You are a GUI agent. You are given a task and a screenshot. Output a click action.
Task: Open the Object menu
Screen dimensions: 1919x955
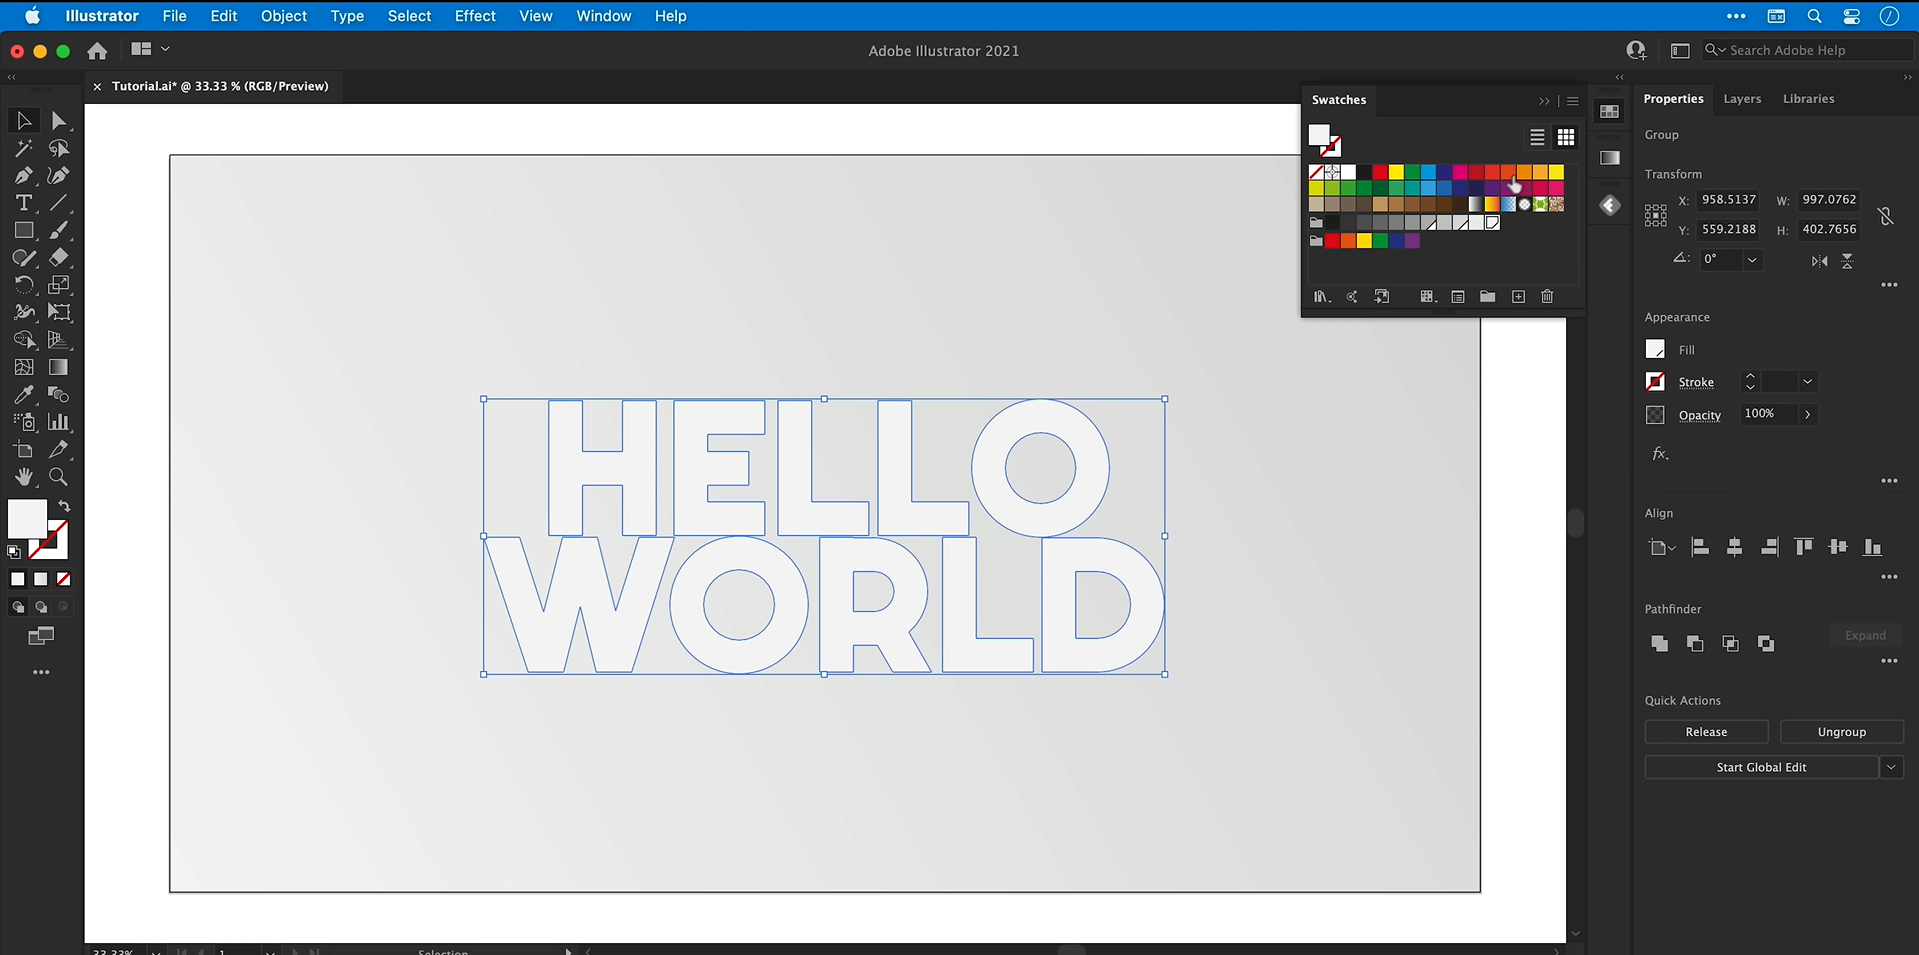pyautogui.click(x=284, y=16)
